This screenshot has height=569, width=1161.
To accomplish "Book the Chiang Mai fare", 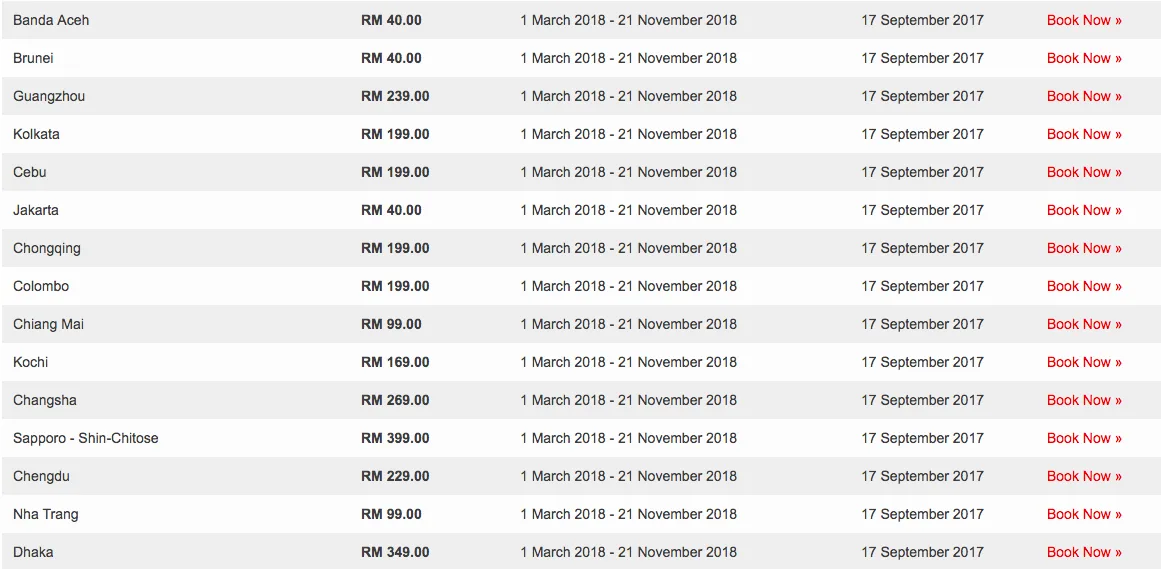I will [1083, 324].
